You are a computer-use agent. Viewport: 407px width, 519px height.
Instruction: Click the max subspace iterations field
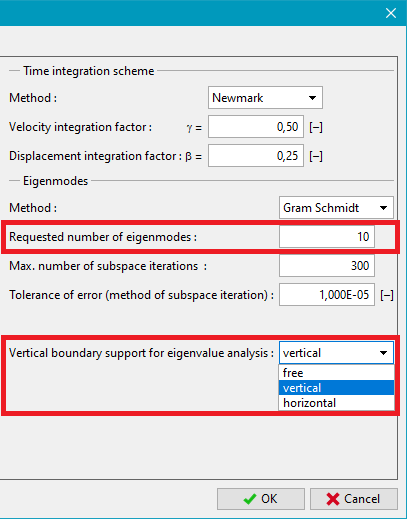(x=327, y=266)
